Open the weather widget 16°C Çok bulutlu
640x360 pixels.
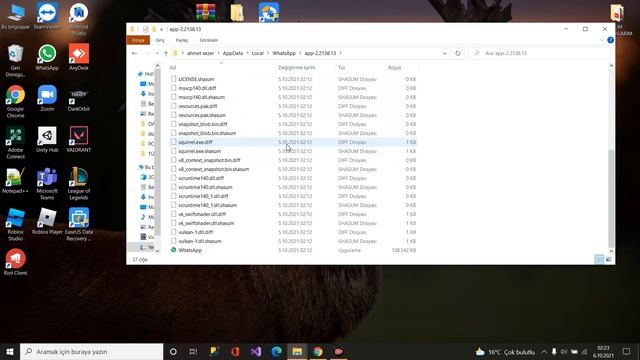[505, 351]
